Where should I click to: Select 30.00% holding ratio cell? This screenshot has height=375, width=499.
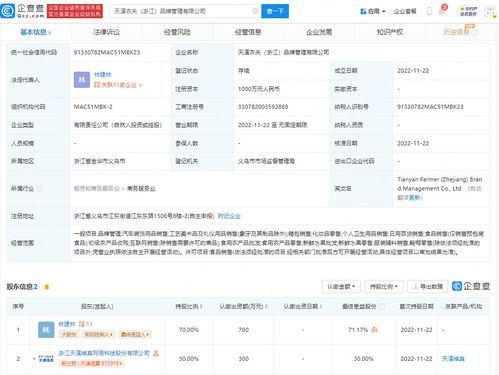tap(189, 359)
